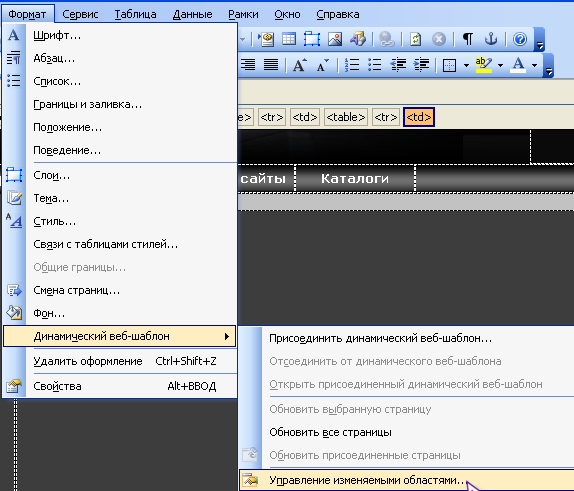574x491 pixels.
Task: Open formatting toolbar options arrow
Action: (548, 66)
